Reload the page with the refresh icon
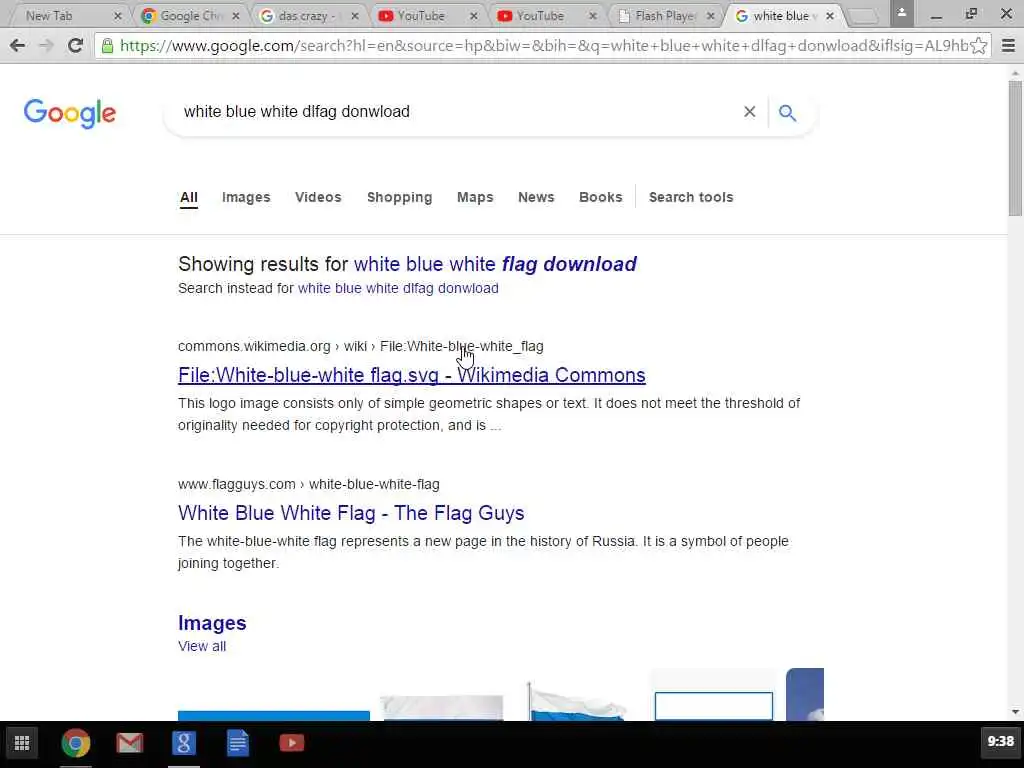The image size is (1024, 768). click(75, 45)
